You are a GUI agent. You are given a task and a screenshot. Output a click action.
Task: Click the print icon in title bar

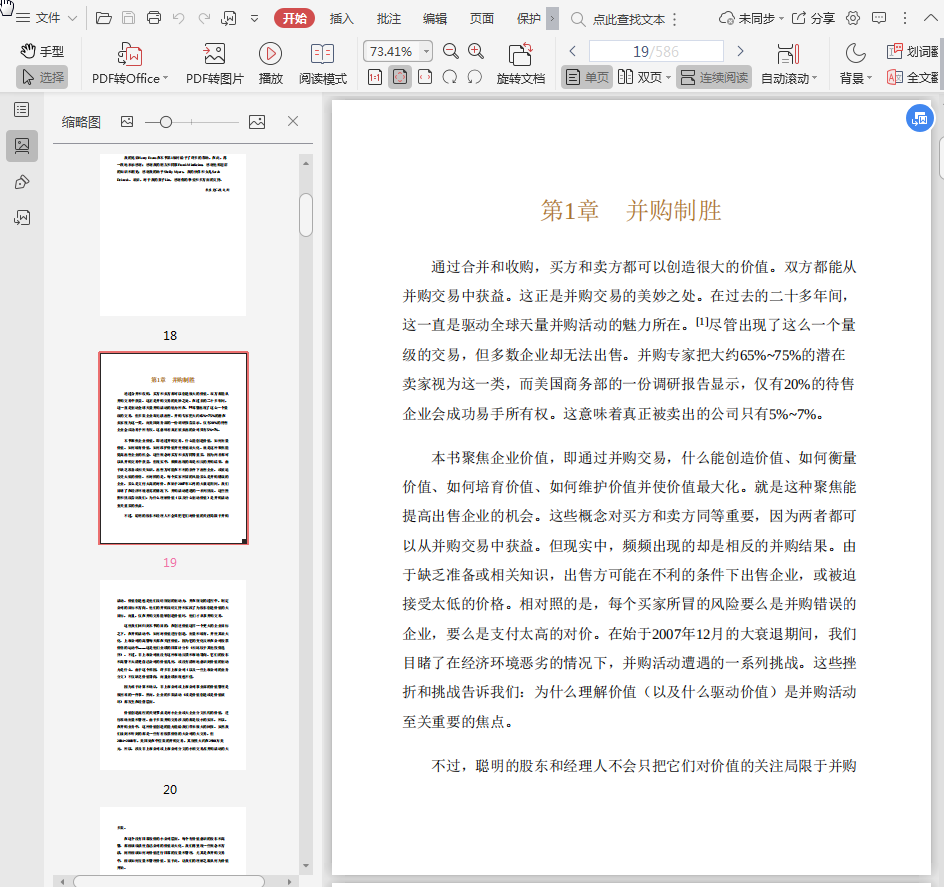[x=154, y=18]
